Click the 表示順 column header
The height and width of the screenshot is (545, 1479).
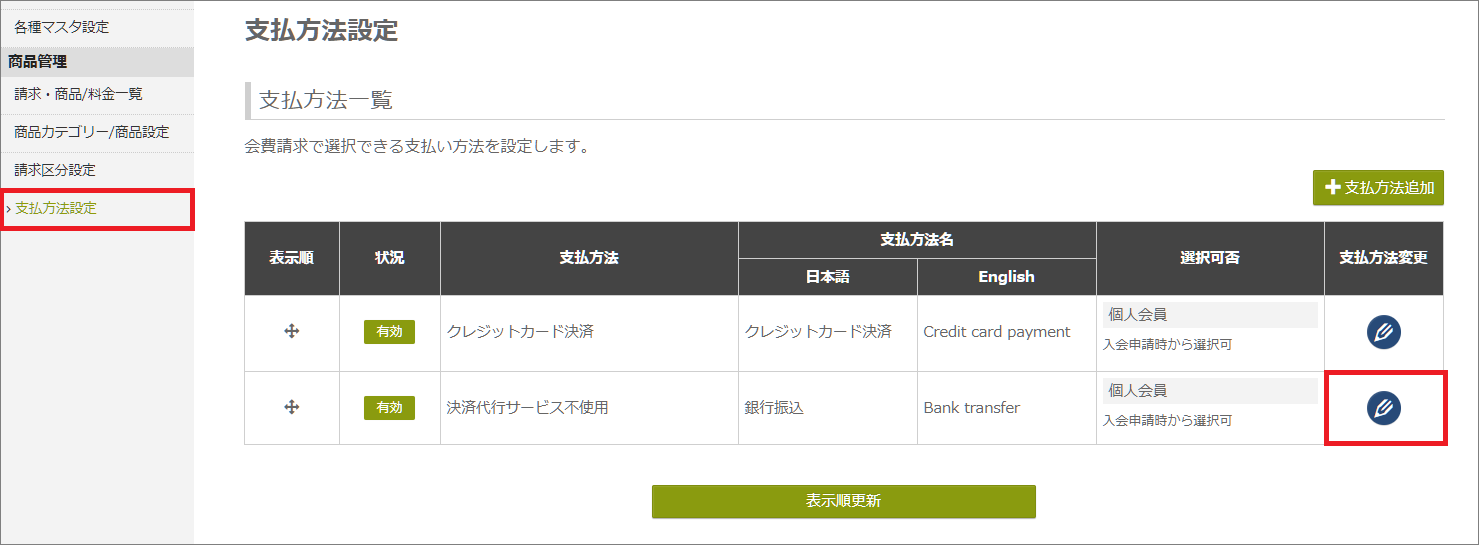(x=292, y=258)
